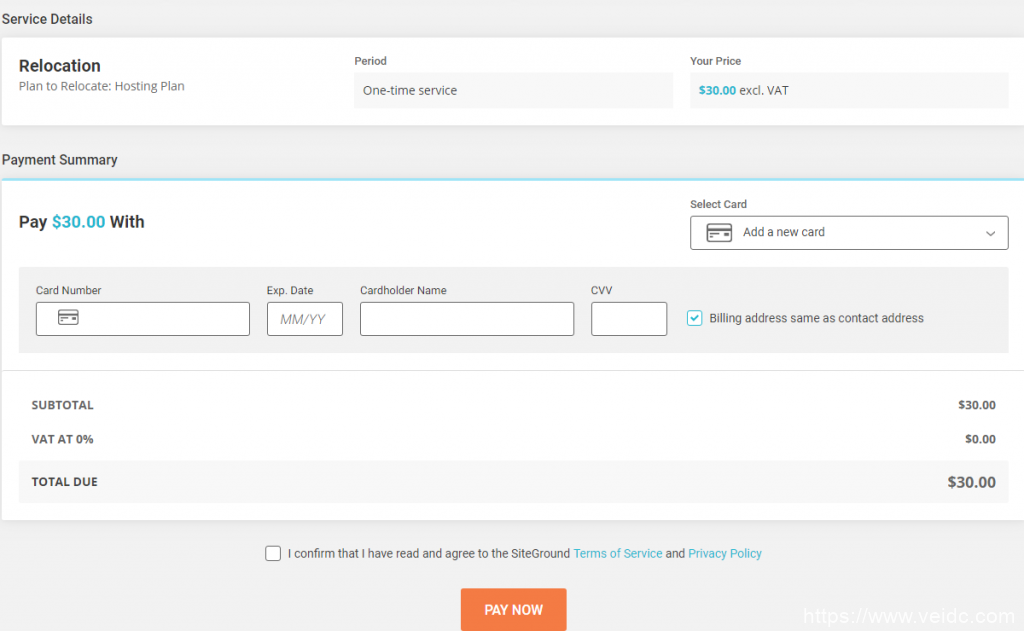The image size is (1024, 631).
Task: Expand the Select Card dropdown chevron
Action: (990, 233)
